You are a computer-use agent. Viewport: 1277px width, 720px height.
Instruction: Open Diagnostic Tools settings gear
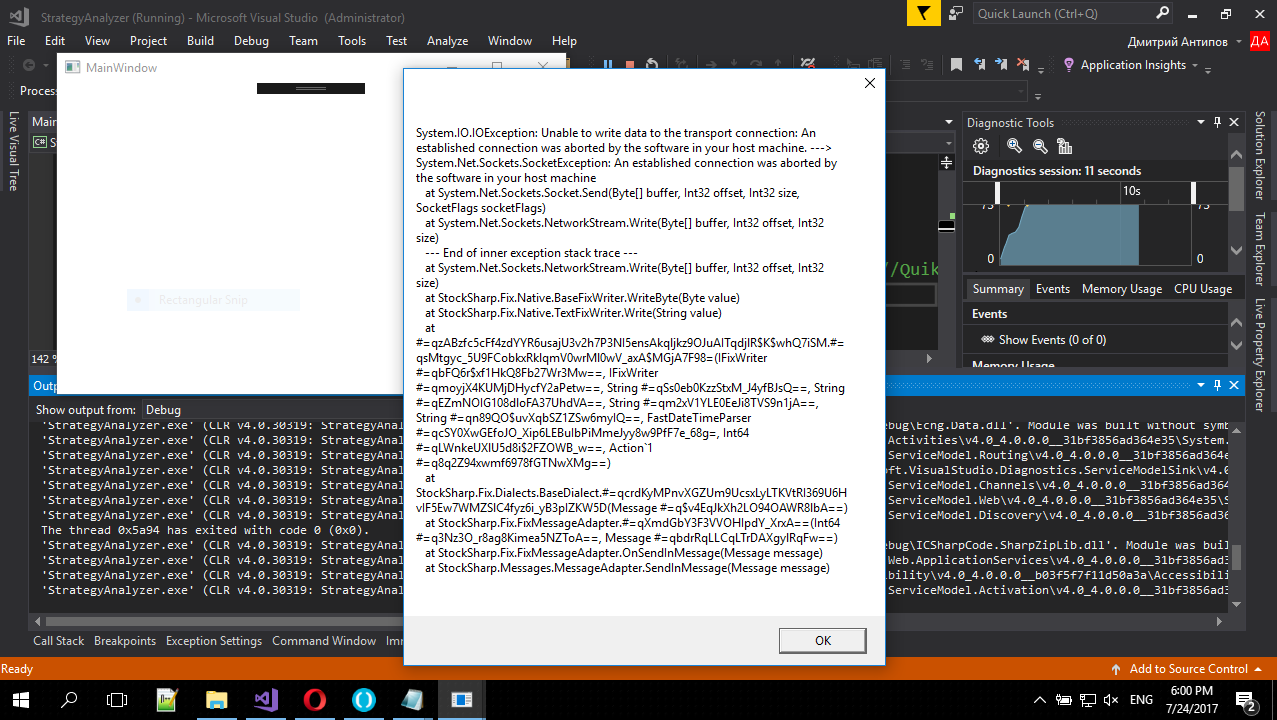coord(981,146)
